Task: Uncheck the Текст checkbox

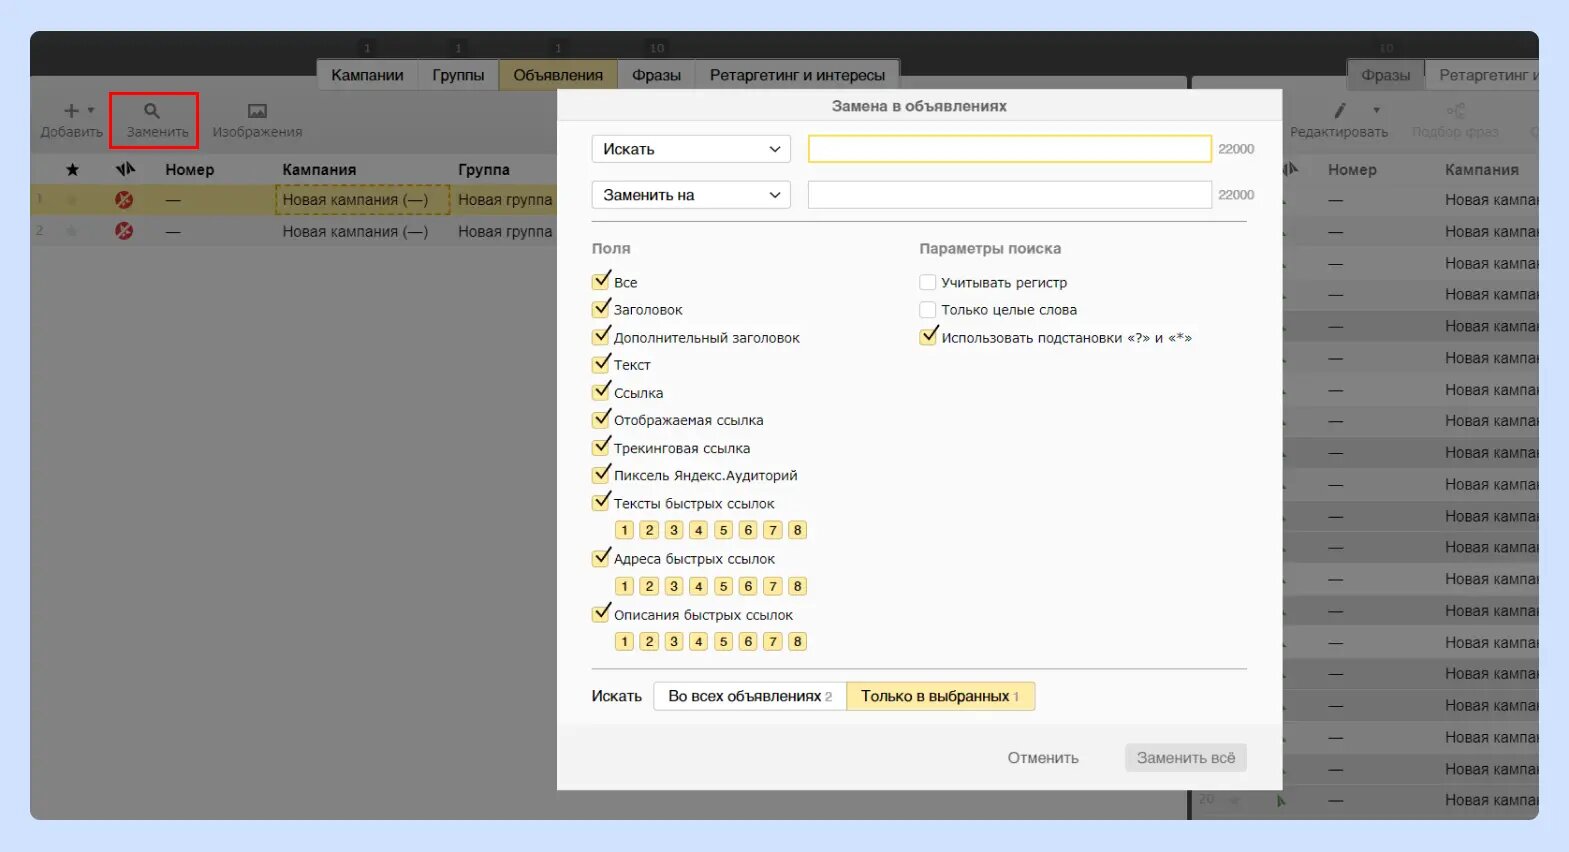Action: click(601, 364)
